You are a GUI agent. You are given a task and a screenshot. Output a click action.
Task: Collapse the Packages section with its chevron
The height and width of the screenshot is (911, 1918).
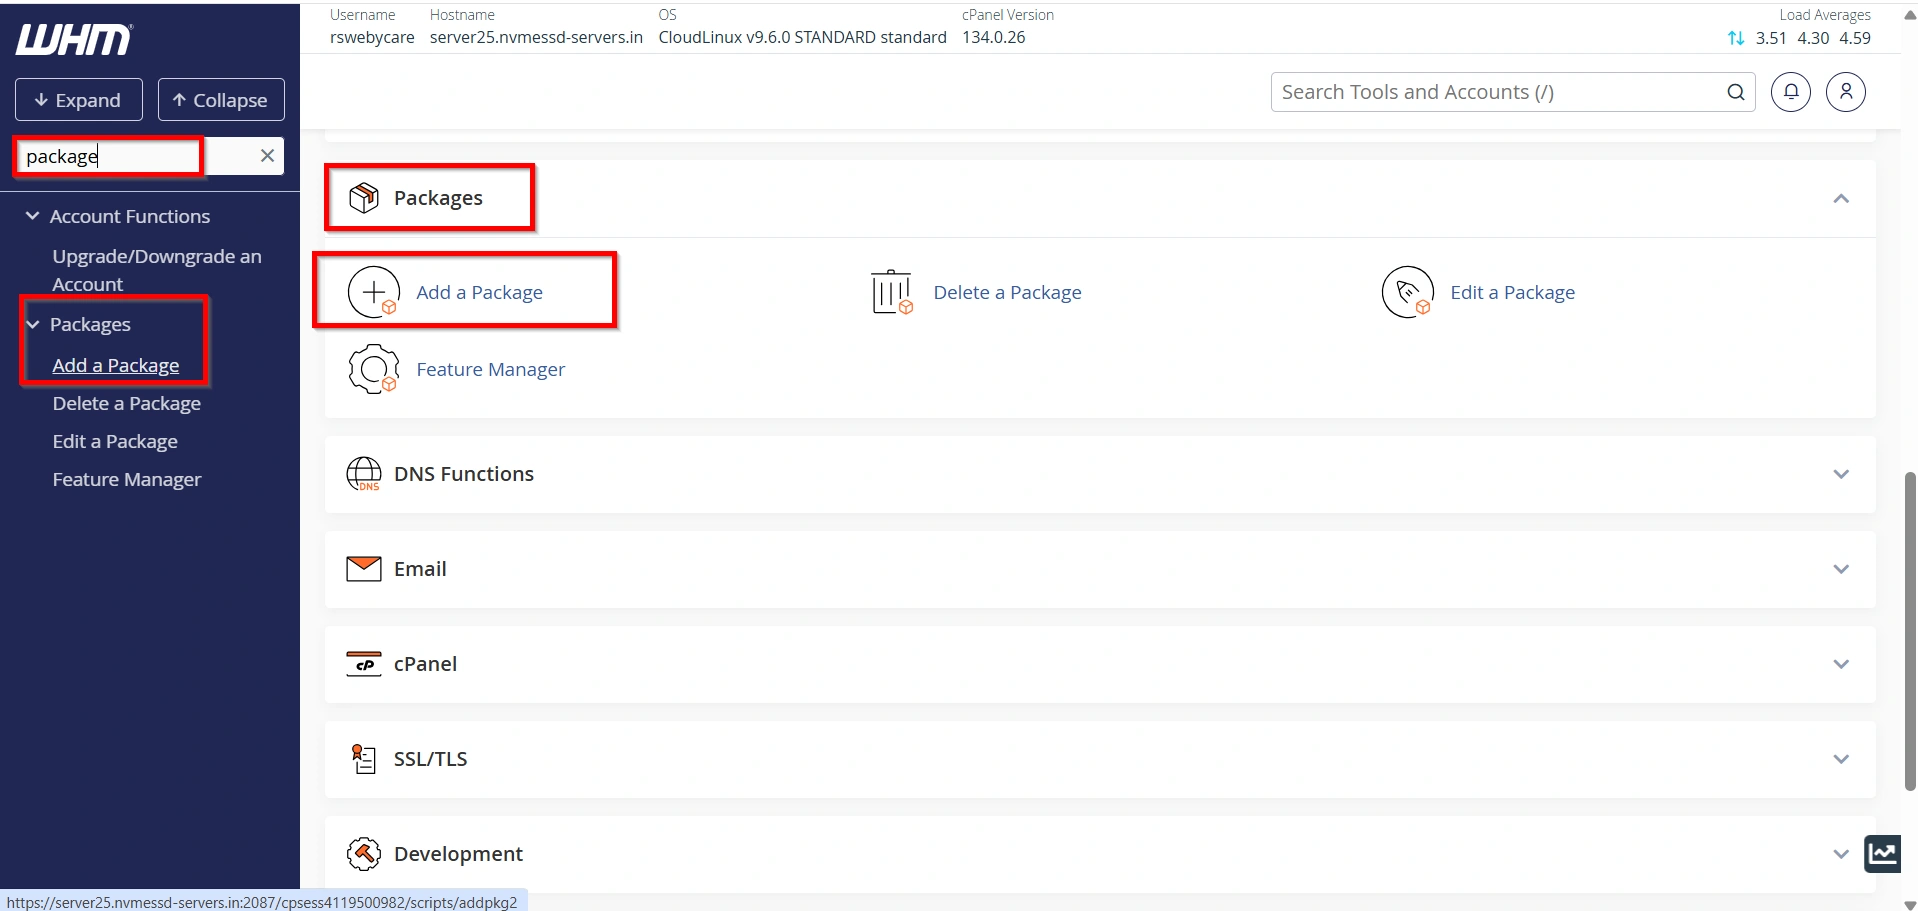point(1841,199)
